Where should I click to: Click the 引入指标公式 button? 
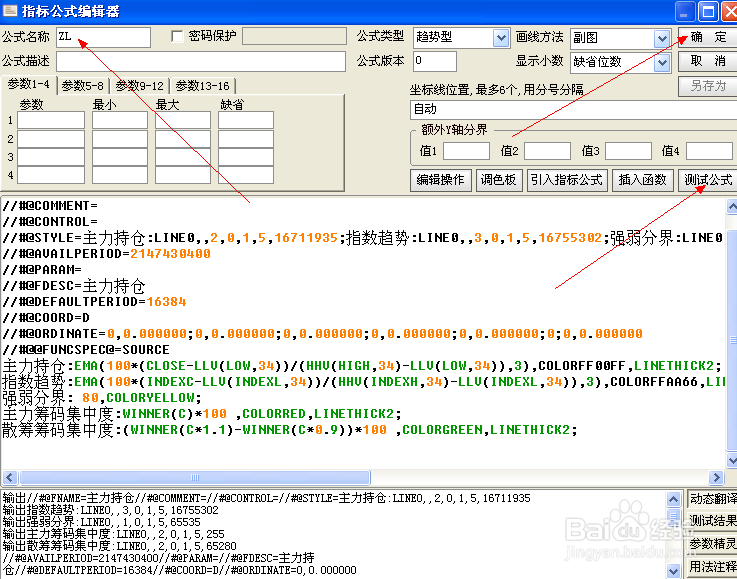coord(567,180)
